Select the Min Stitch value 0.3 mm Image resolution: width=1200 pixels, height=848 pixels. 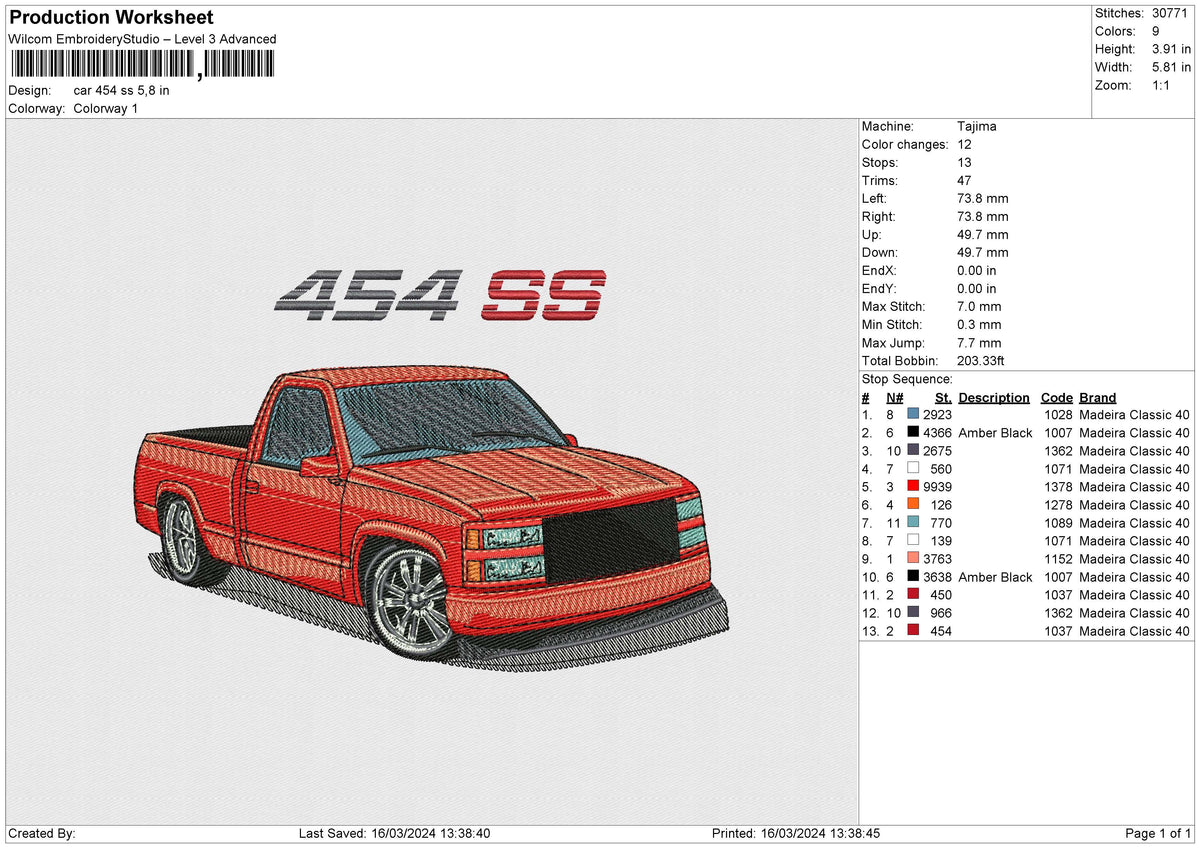click(x=979, y=324)
